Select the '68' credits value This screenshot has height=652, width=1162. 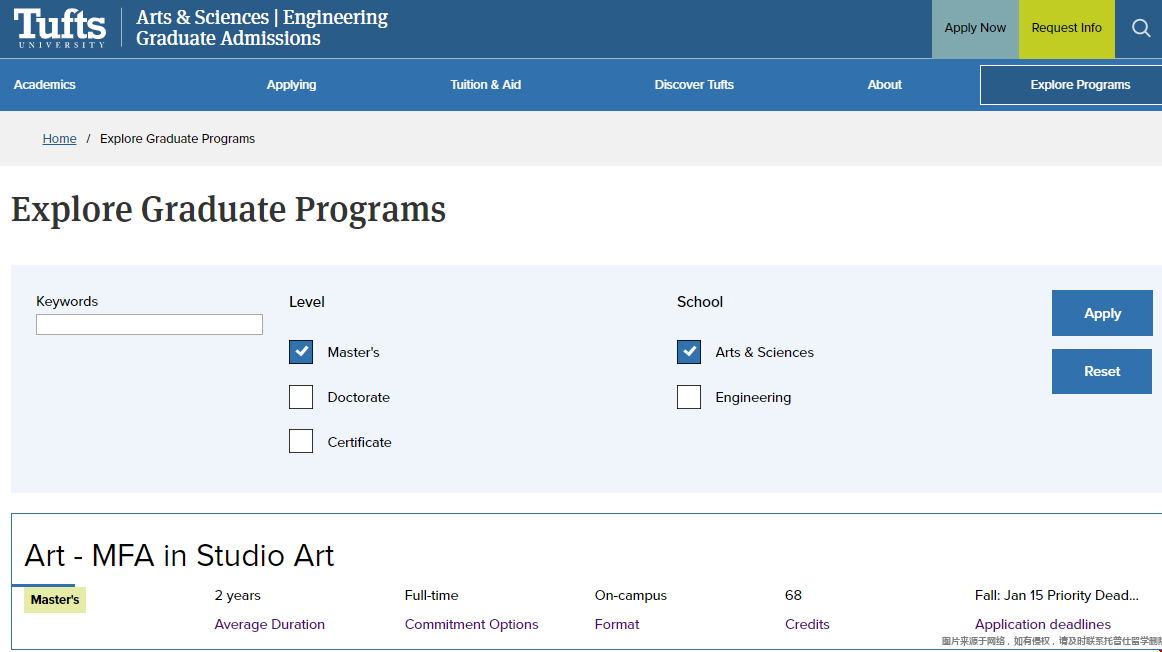click(793, 596)
